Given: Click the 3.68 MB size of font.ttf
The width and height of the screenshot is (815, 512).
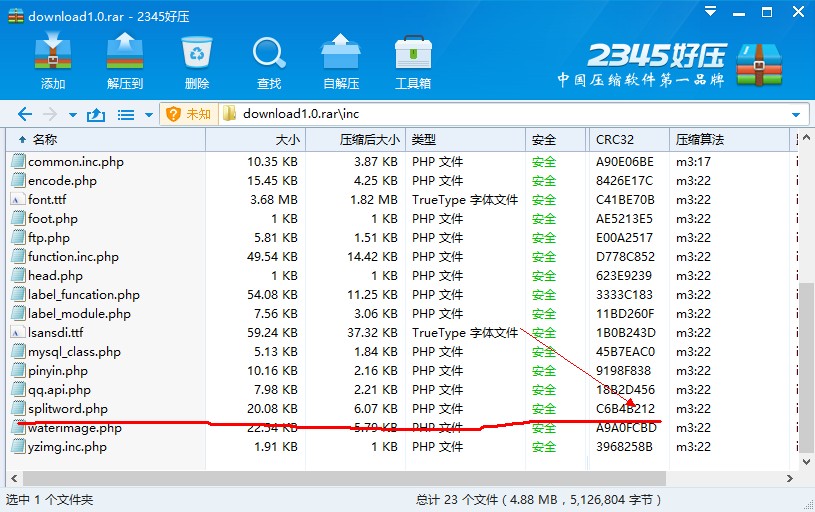Looking at the screenshot, I should (x=274, y=200).
